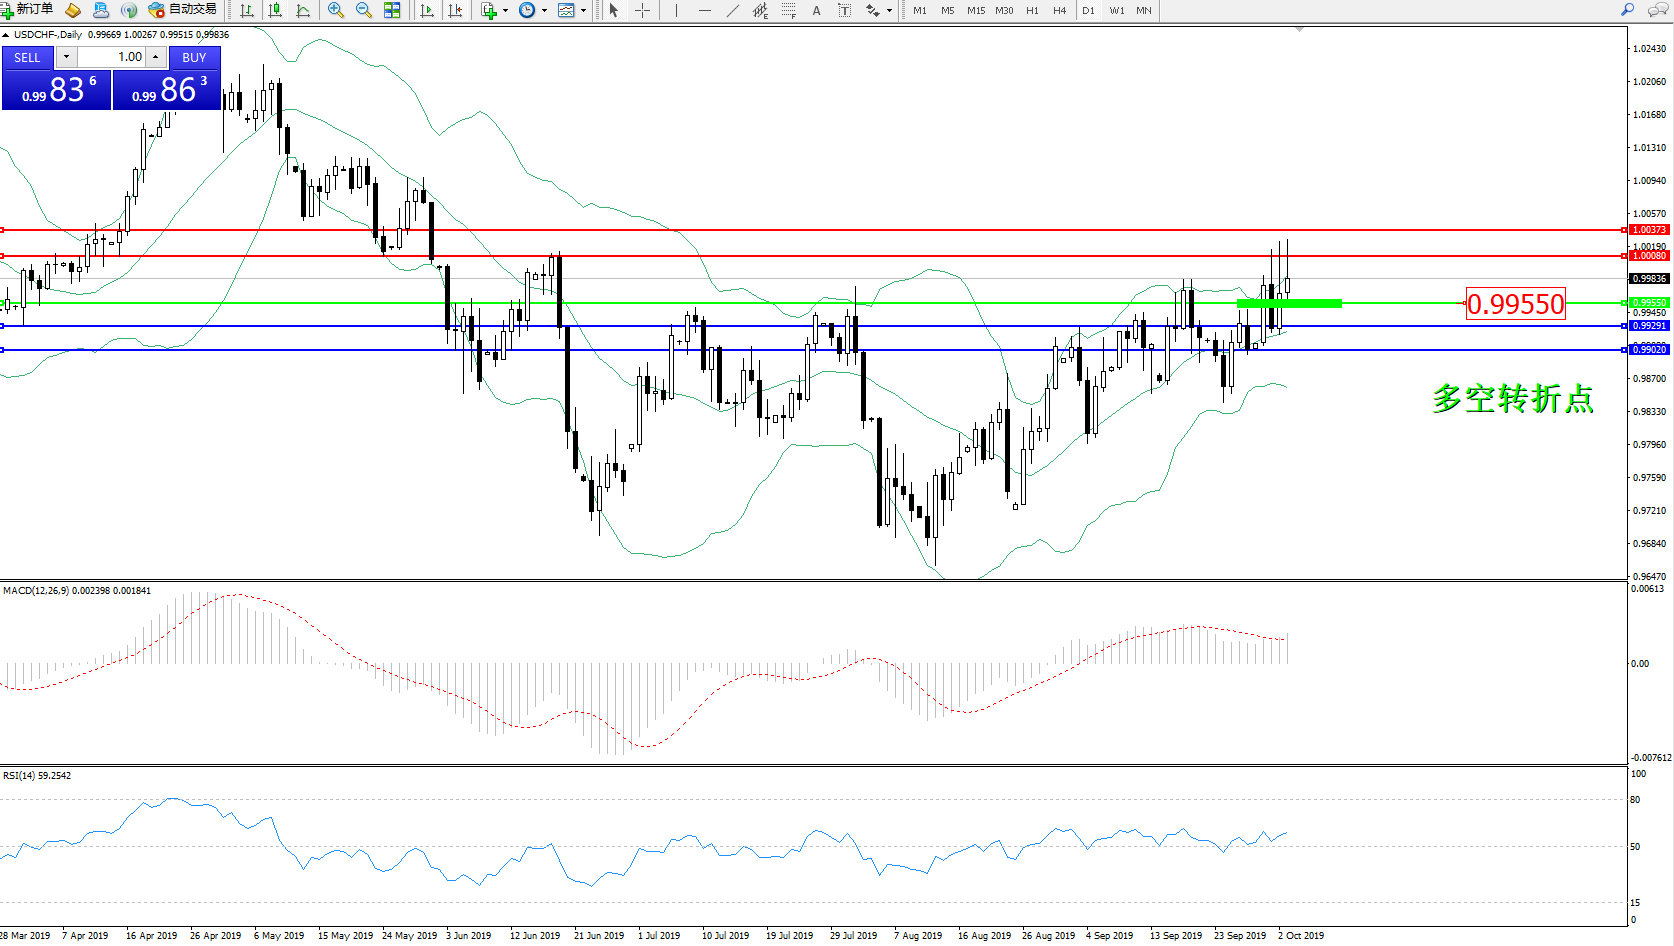Image resolution: width=1674 pixels, height=946 pixels.
Task: Select the text label tool A
Action: point(816,10)
